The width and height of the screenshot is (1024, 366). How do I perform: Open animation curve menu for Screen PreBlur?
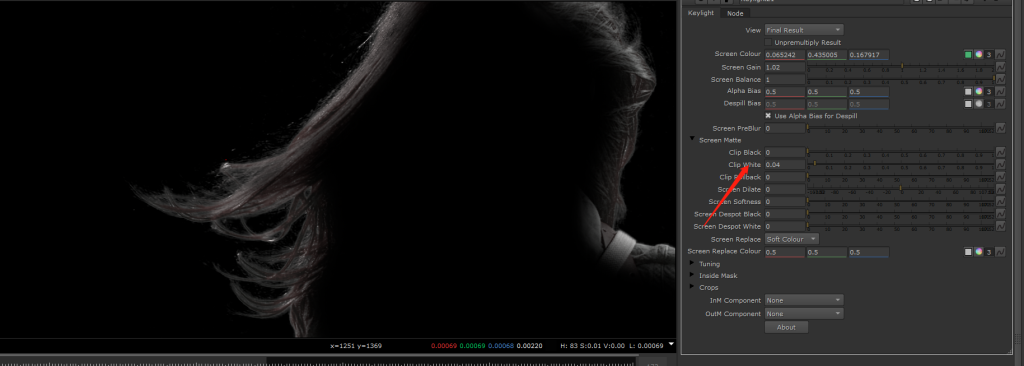click(x=1000, y=128)
